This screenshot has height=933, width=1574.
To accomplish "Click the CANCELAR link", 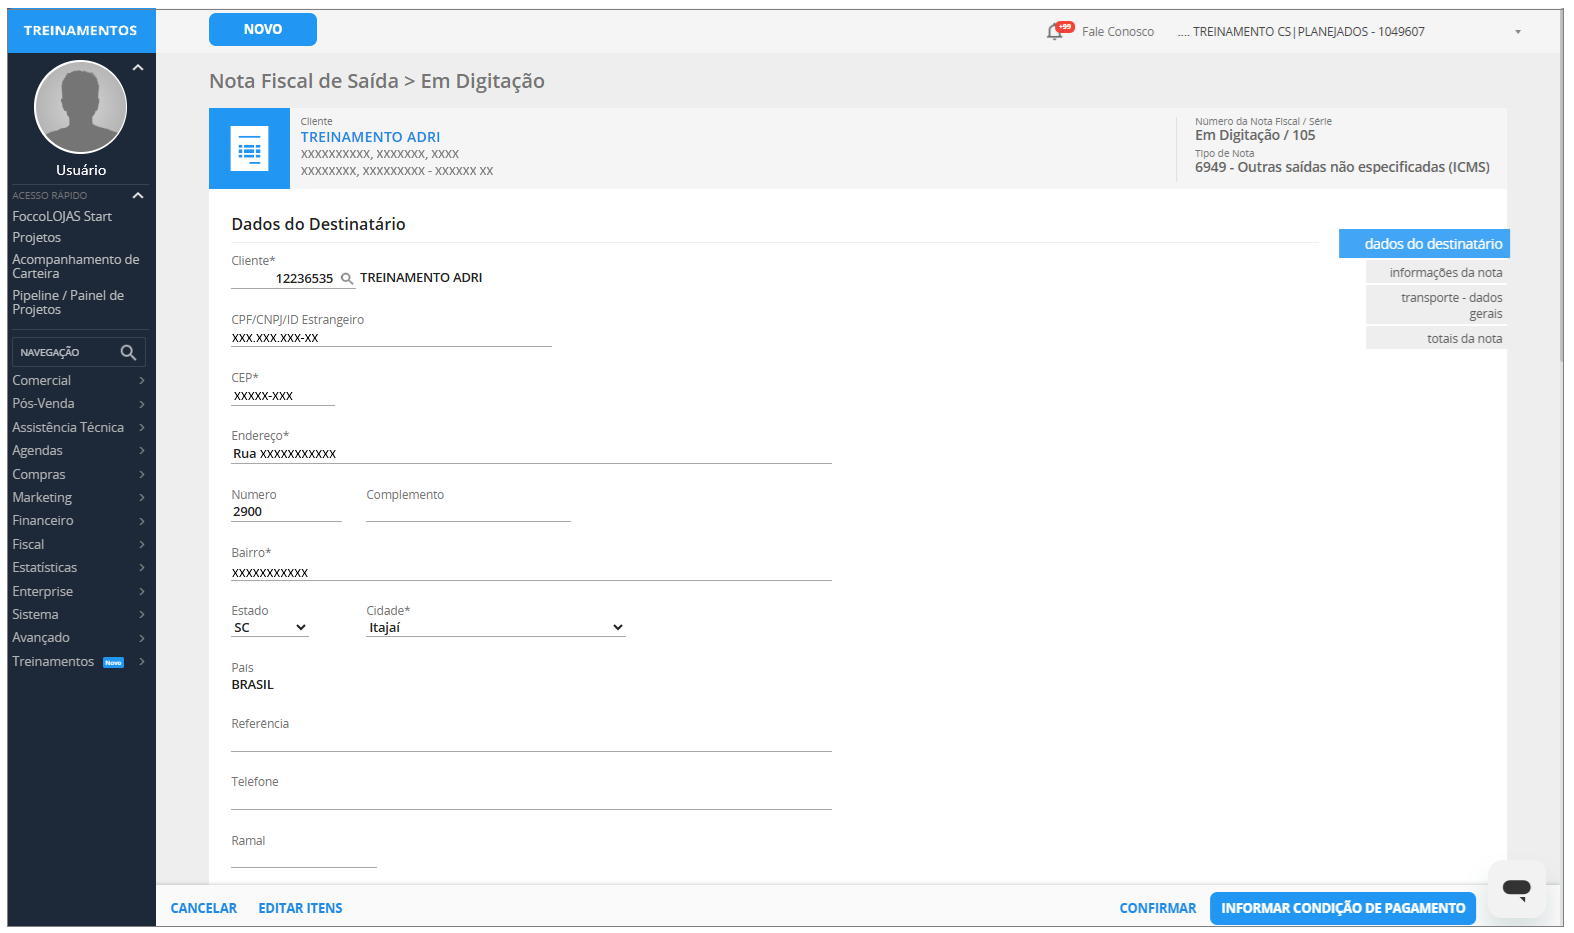I will coord(204,908).
